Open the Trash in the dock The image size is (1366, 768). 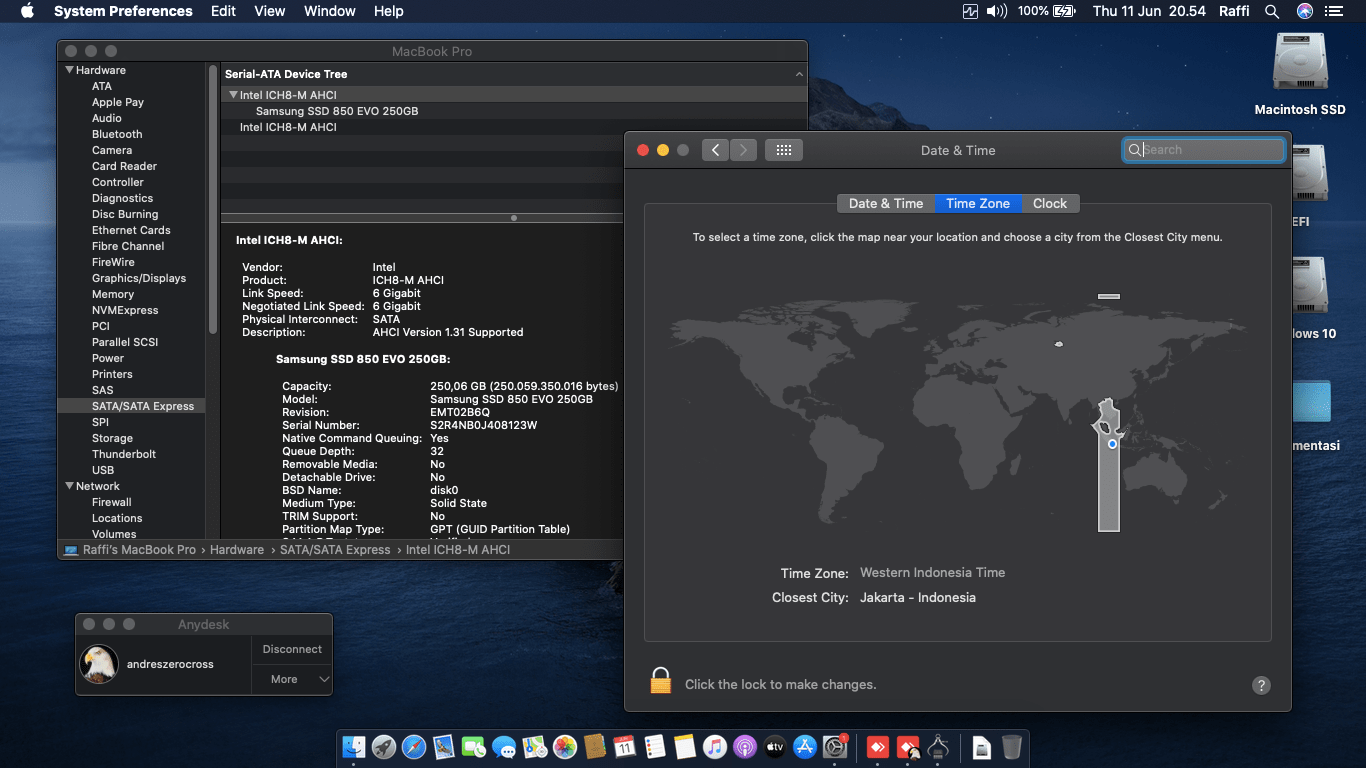click(x=1012, y=746)
